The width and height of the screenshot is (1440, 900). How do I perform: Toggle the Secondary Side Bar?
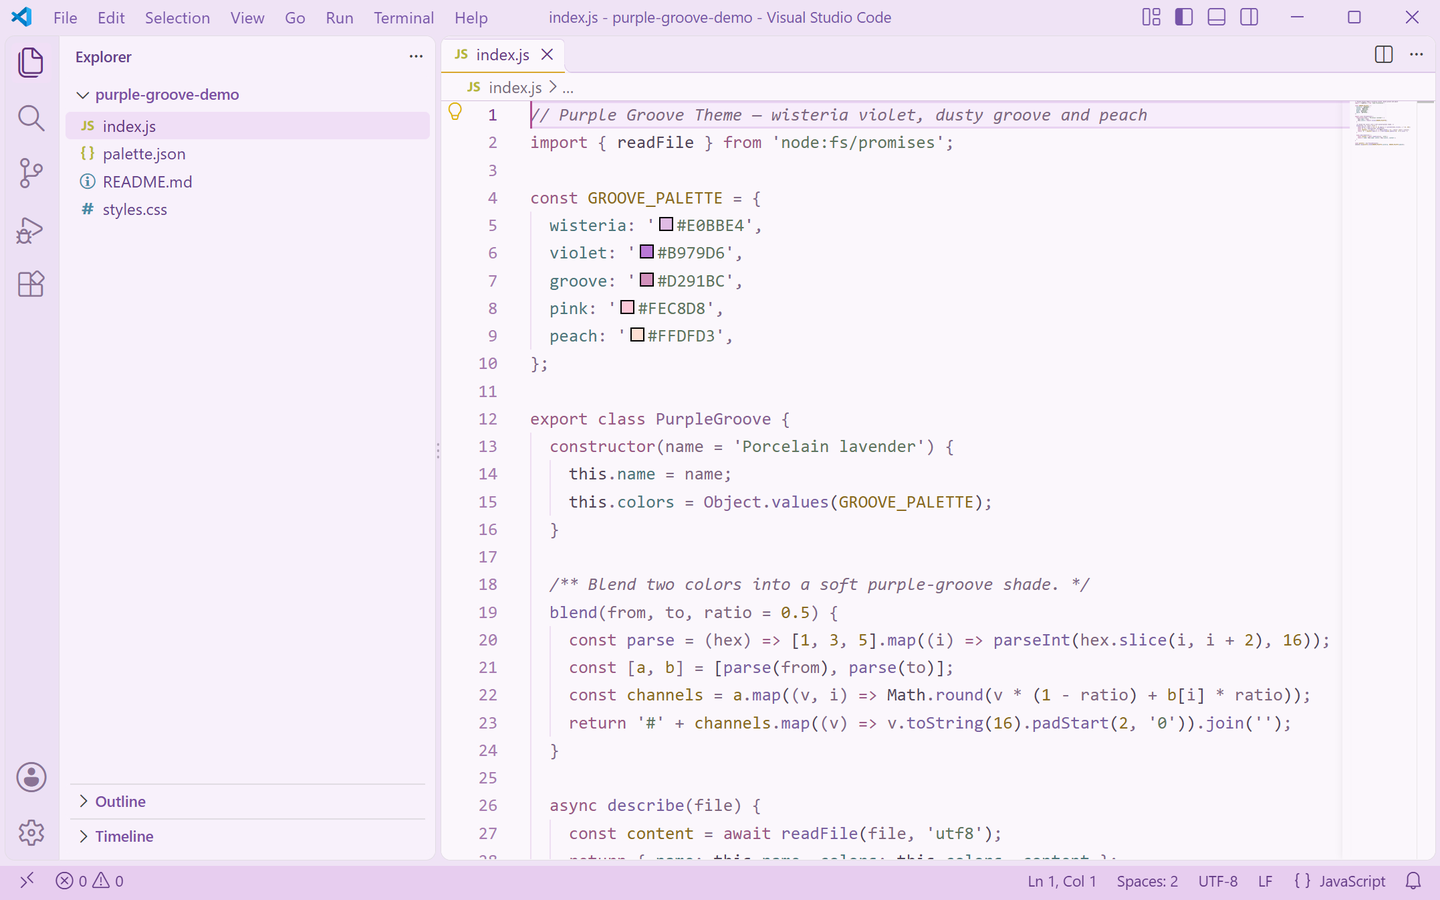click(1249, 17)
